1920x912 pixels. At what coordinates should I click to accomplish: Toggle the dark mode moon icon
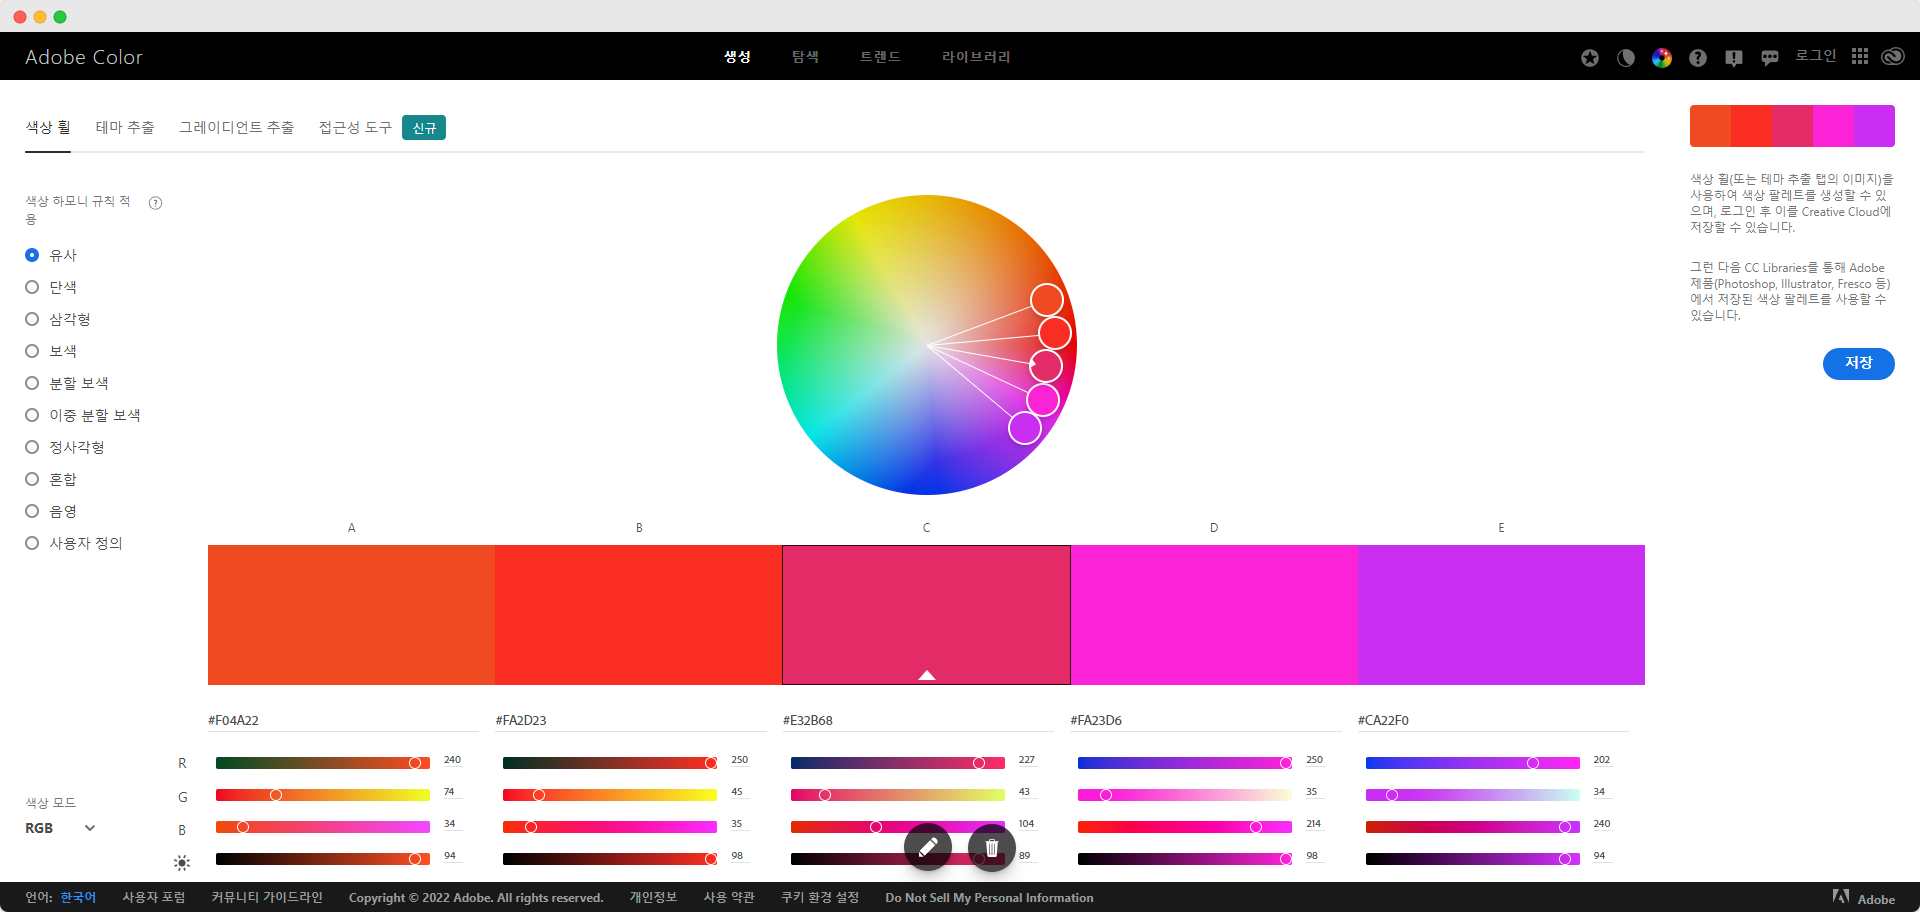coord(1626,58)
